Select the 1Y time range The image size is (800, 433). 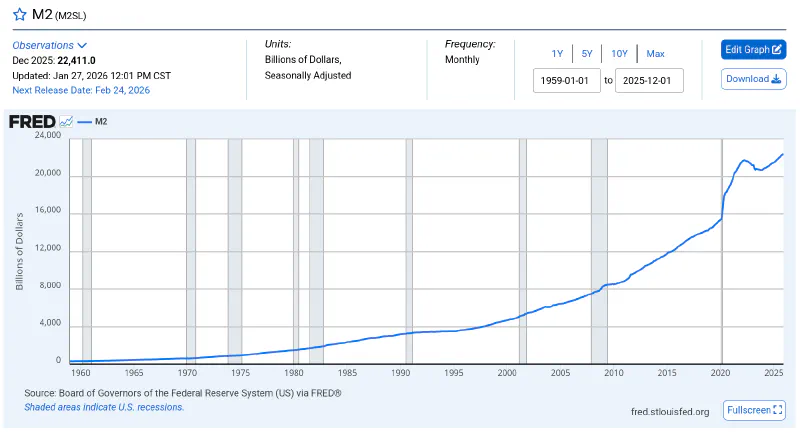[x=557, y=54]
